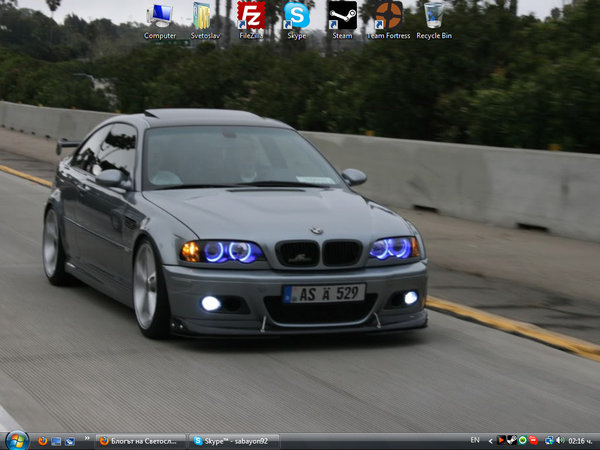The image size is (600, 450).
Task: Expand Quick Launch overflow chevron
Action: [x=87, y=438]
